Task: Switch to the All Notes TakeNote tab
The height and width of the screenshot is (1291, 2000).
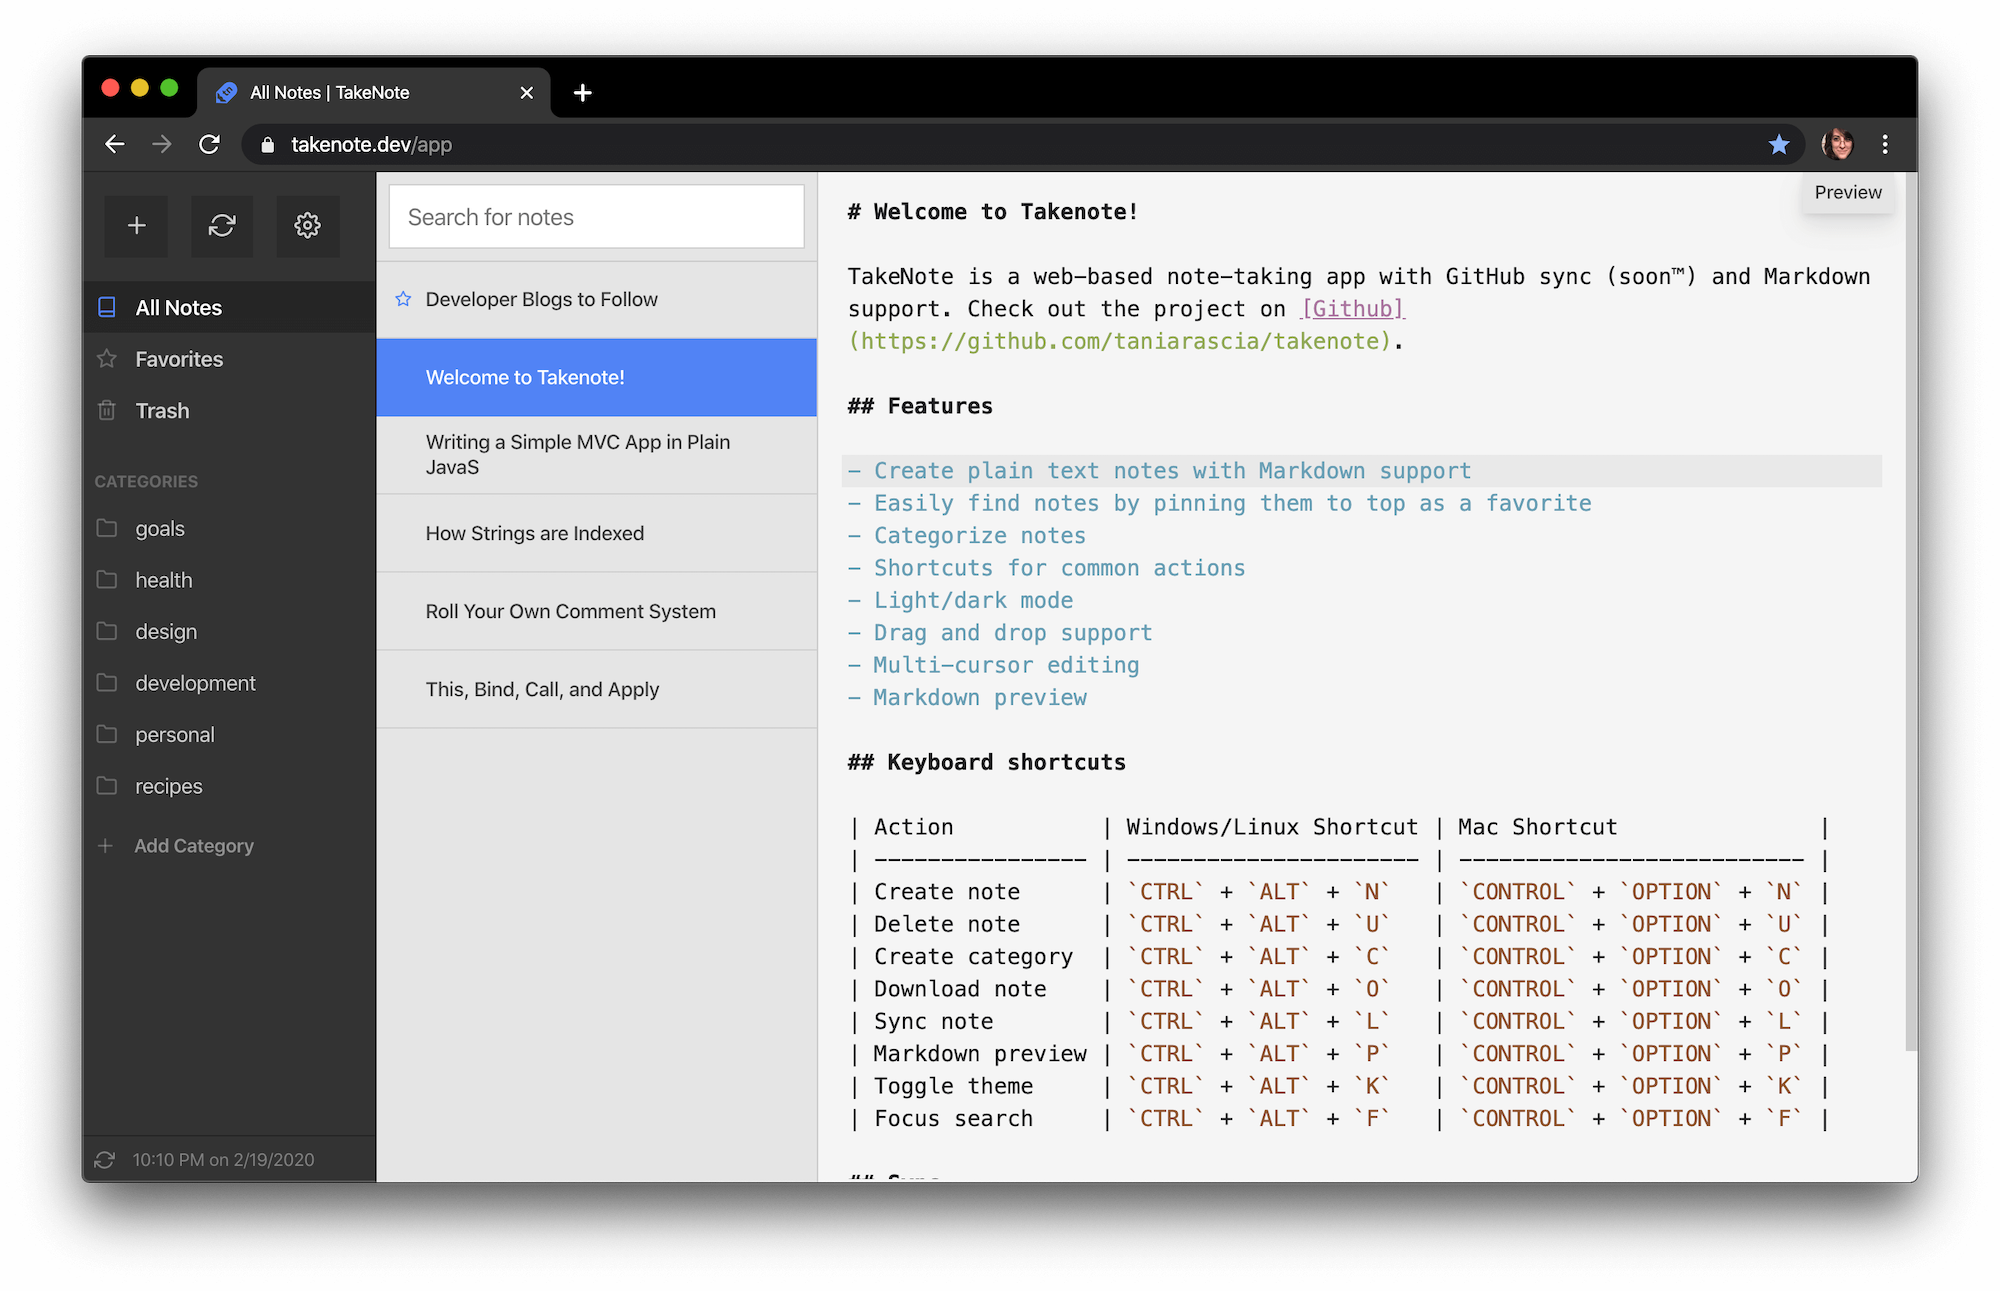Action: pos(330,92)
